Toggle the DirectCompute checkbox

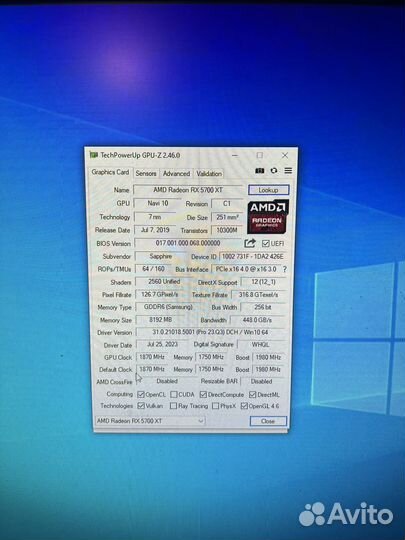203,394
